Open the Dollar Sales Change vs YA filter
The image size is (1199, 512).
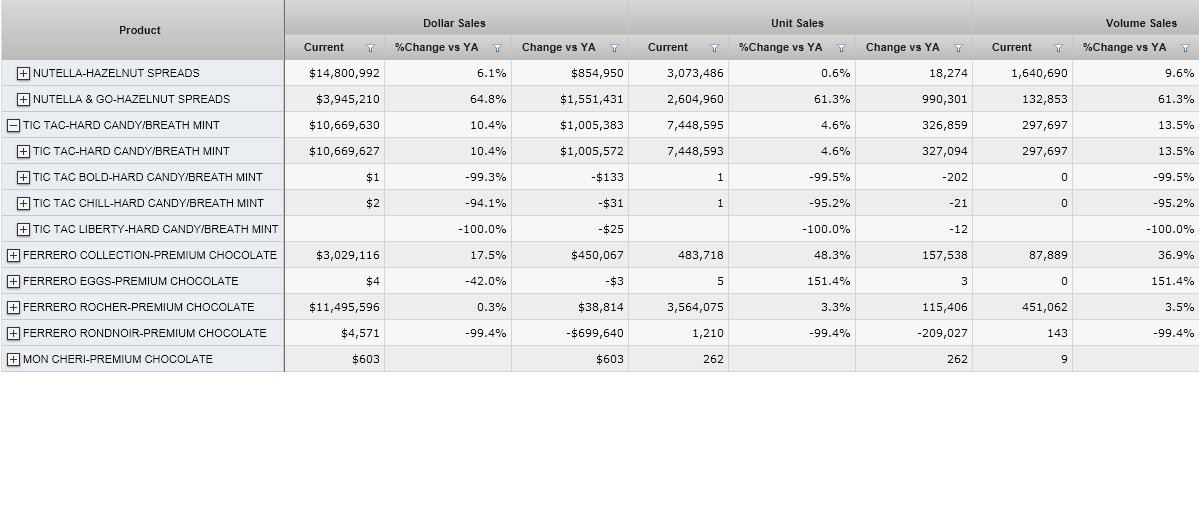pyautogui.click(x=614, y=48)
